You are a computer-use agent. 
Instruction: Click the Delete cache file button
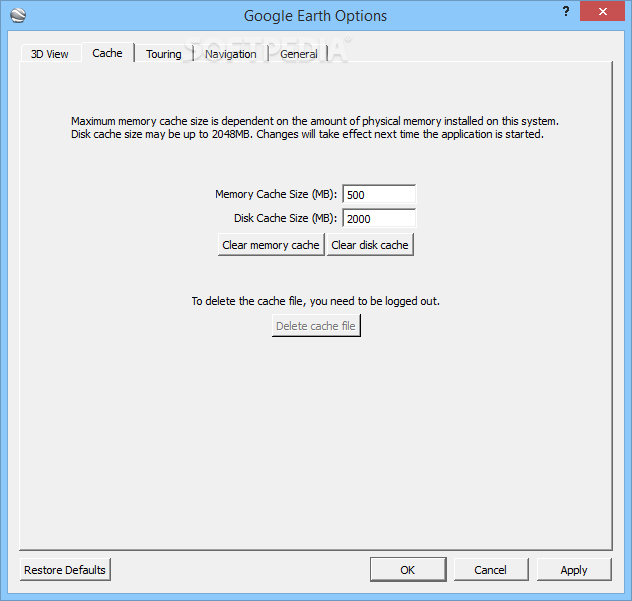[316, 326]
